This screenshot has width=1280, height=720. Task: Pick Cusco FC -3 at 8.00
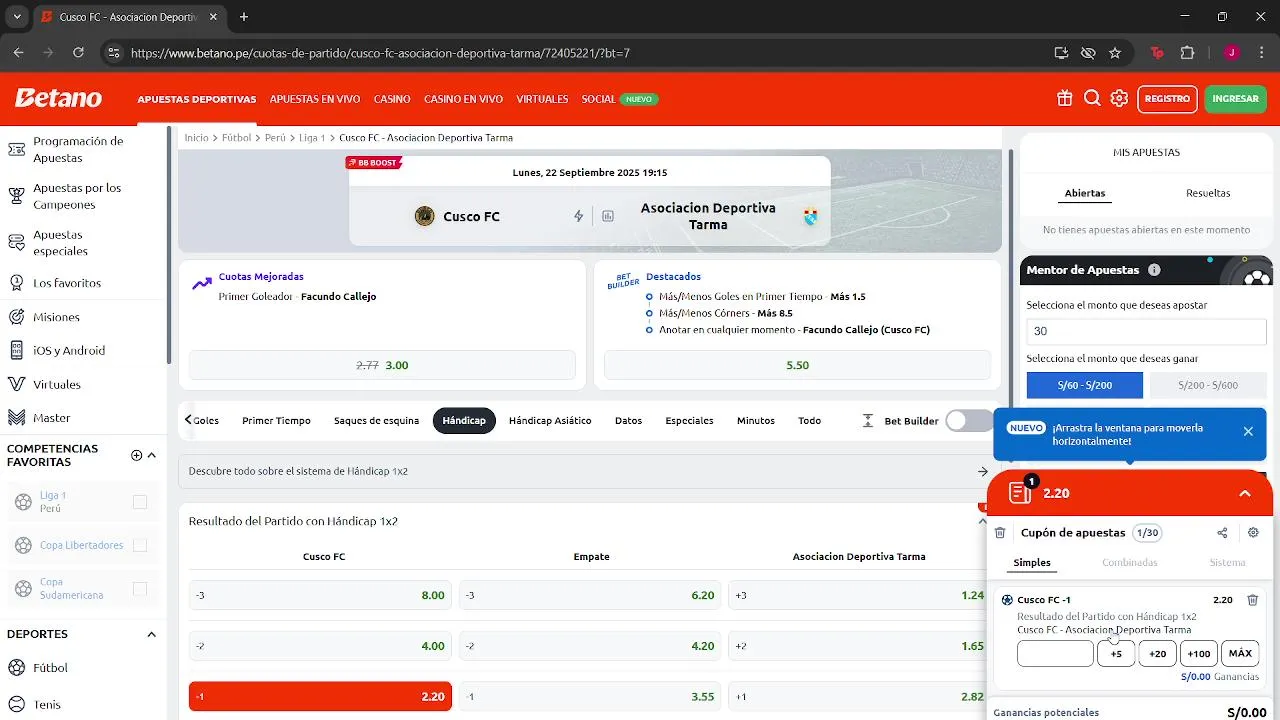click(320, 595)
